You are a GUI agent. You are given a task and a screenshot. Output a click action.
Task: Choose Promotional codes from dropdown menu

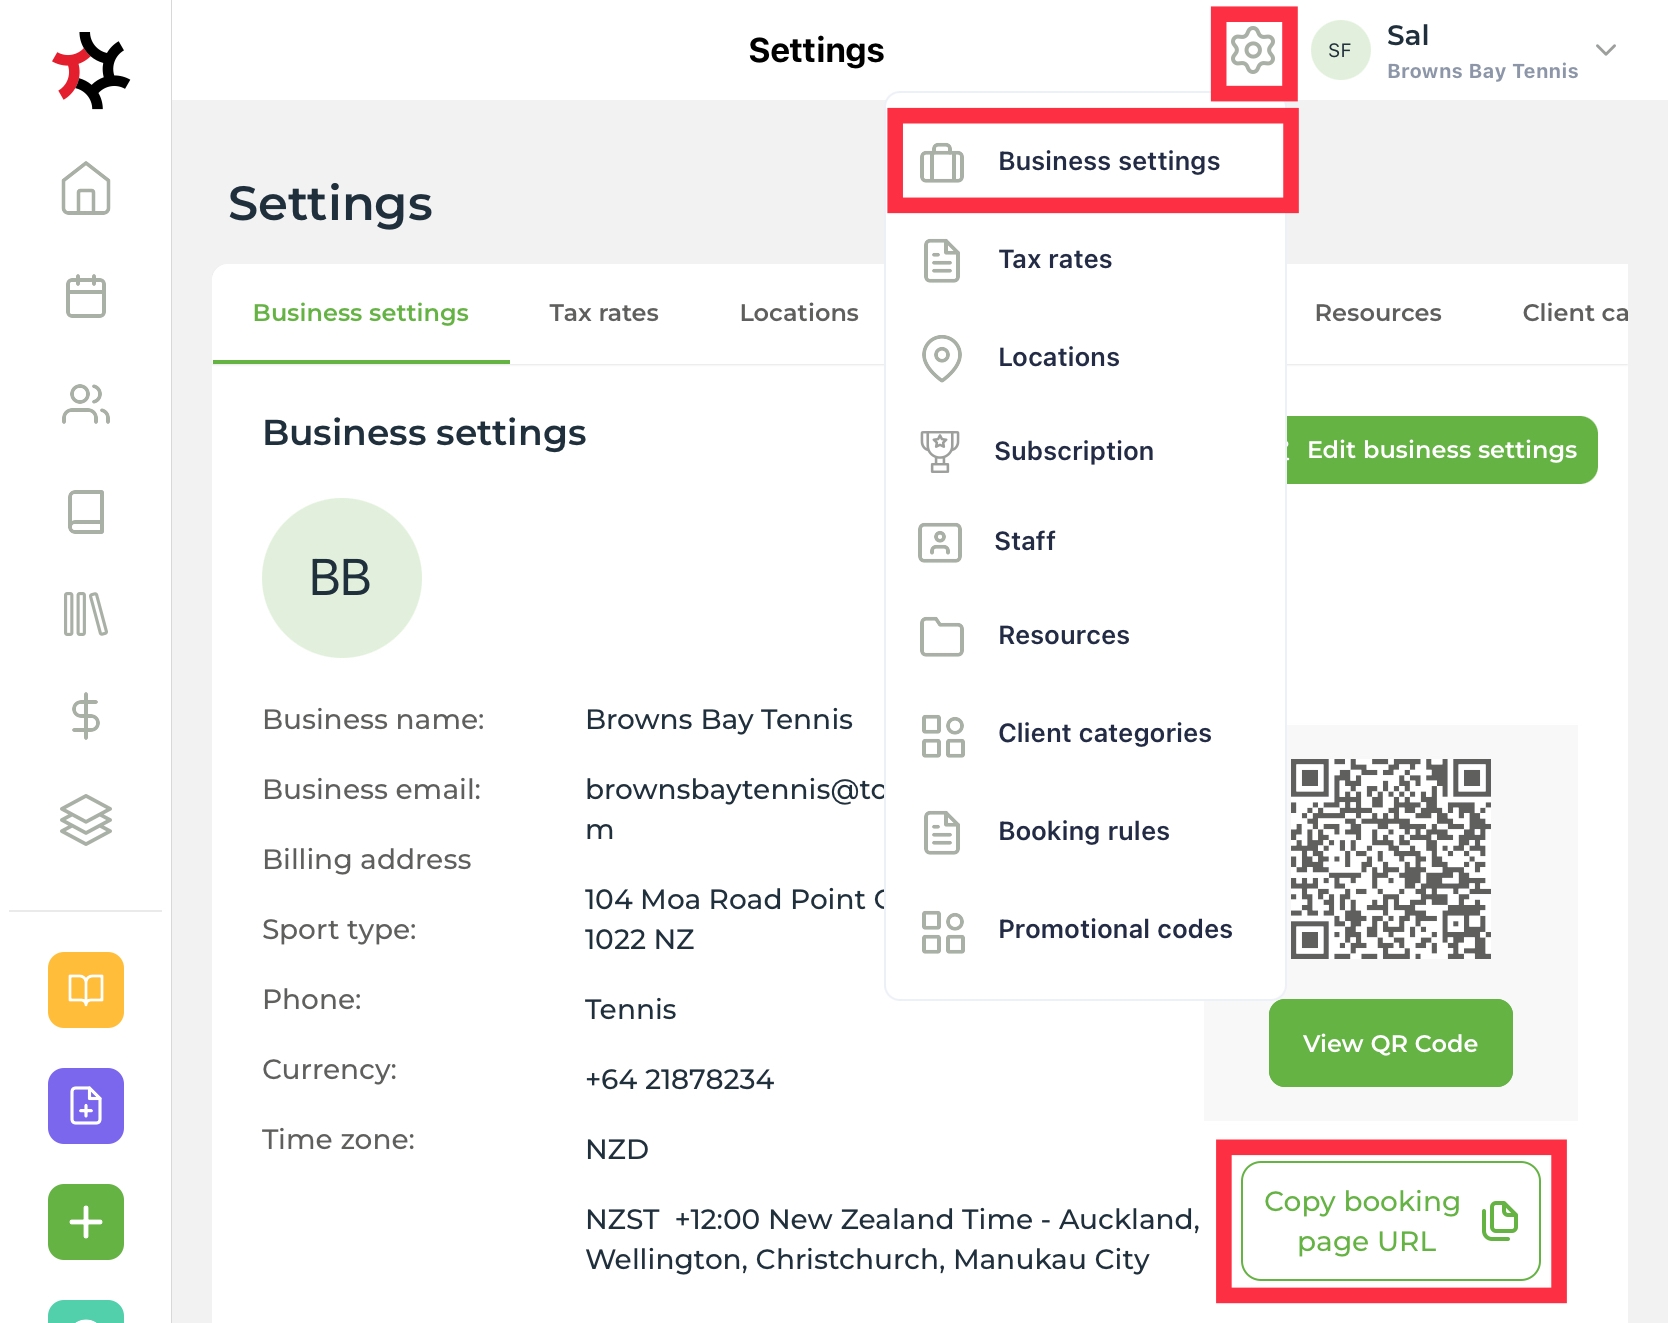1114,930
